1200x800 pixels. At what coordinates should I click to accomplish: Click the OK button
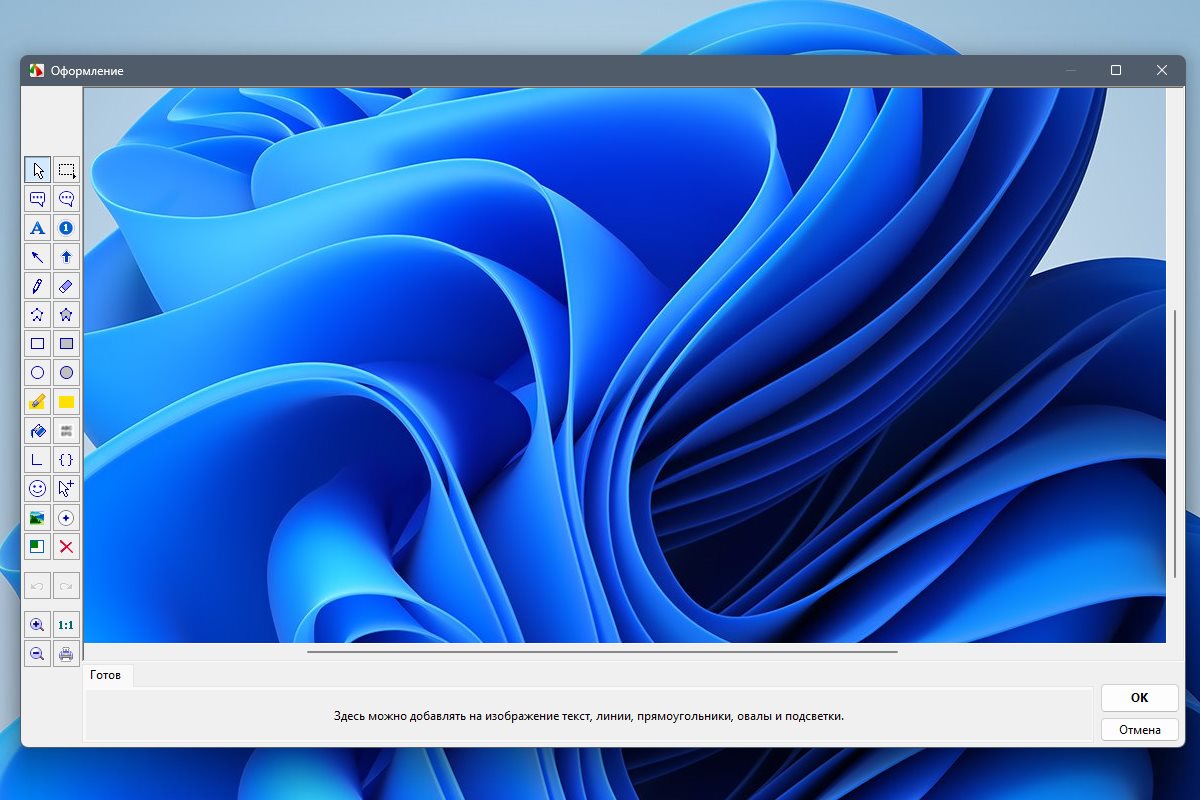tap(1139, 698)
